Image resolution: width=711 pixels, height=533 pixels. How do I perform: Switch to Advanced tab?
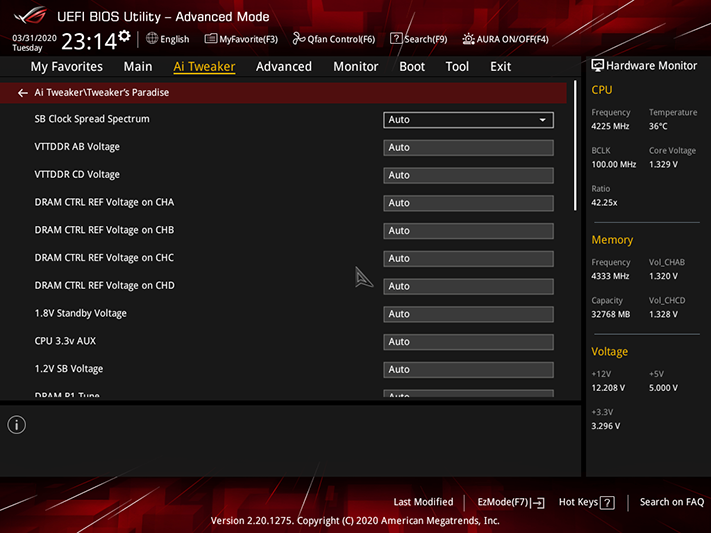coord(284,67)
